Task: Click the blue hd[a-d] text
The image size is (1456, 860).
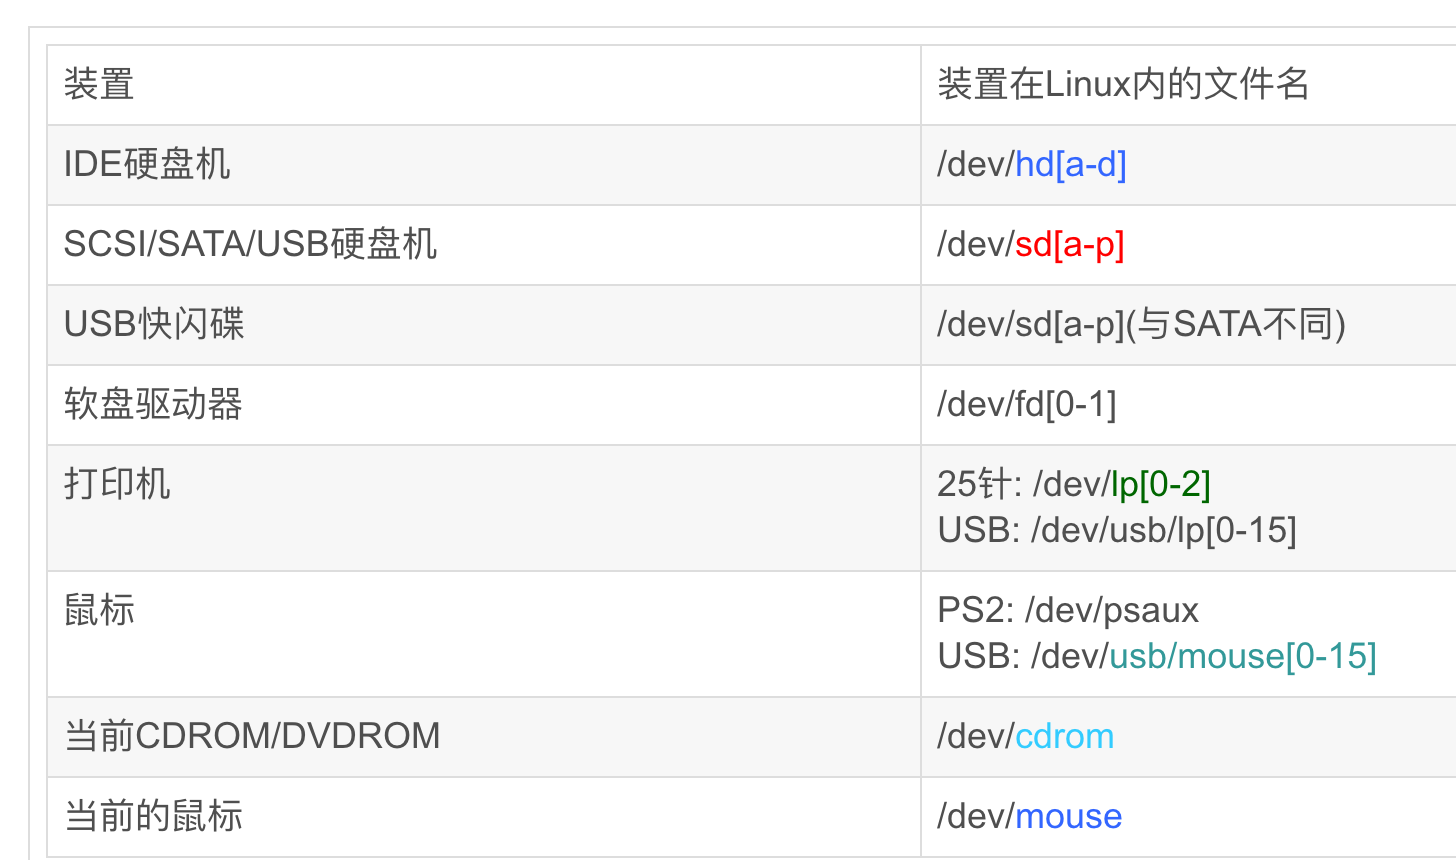Action: click(1070, 164)
